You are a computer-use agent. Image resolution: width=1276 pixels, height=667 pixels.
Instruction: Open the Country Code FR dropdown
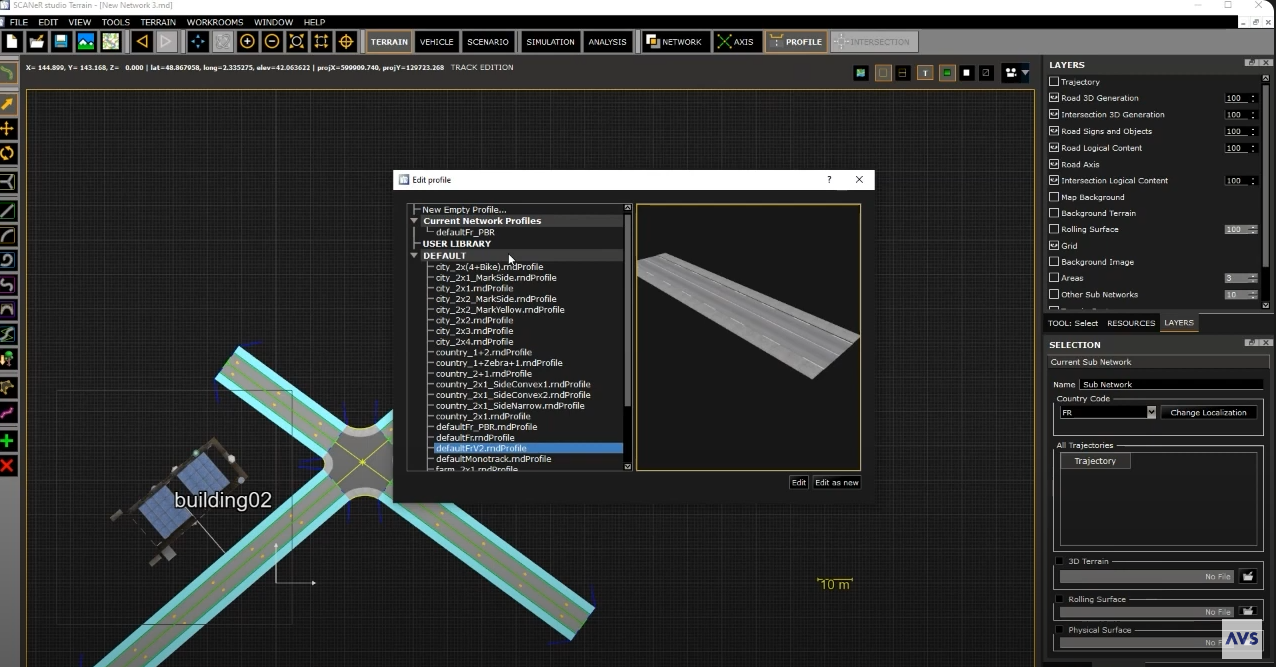click(1151, 412)
